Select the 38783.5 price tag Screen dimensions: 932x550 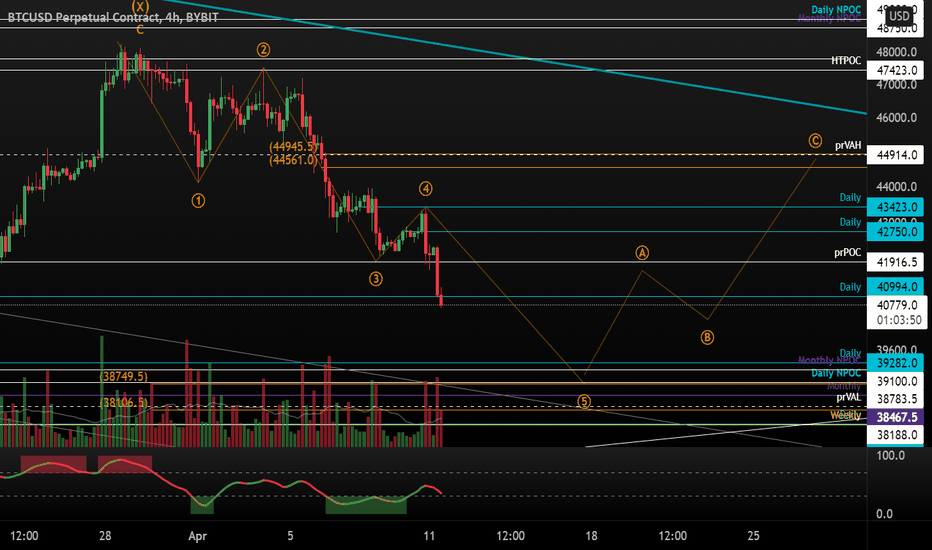[x=896, y=399]
